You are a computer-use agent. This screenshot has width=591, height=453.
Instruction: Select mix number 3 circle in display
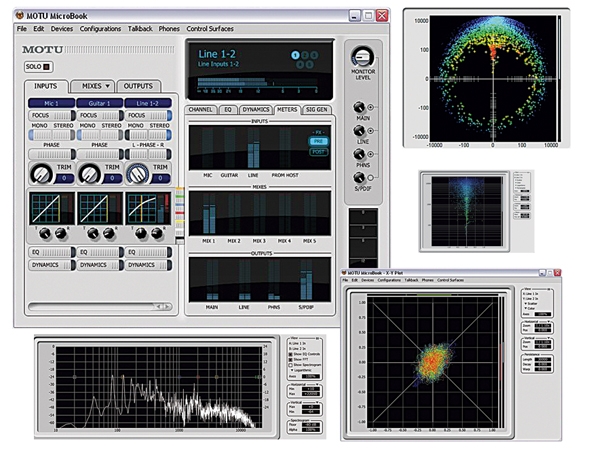tap(314, 55)
